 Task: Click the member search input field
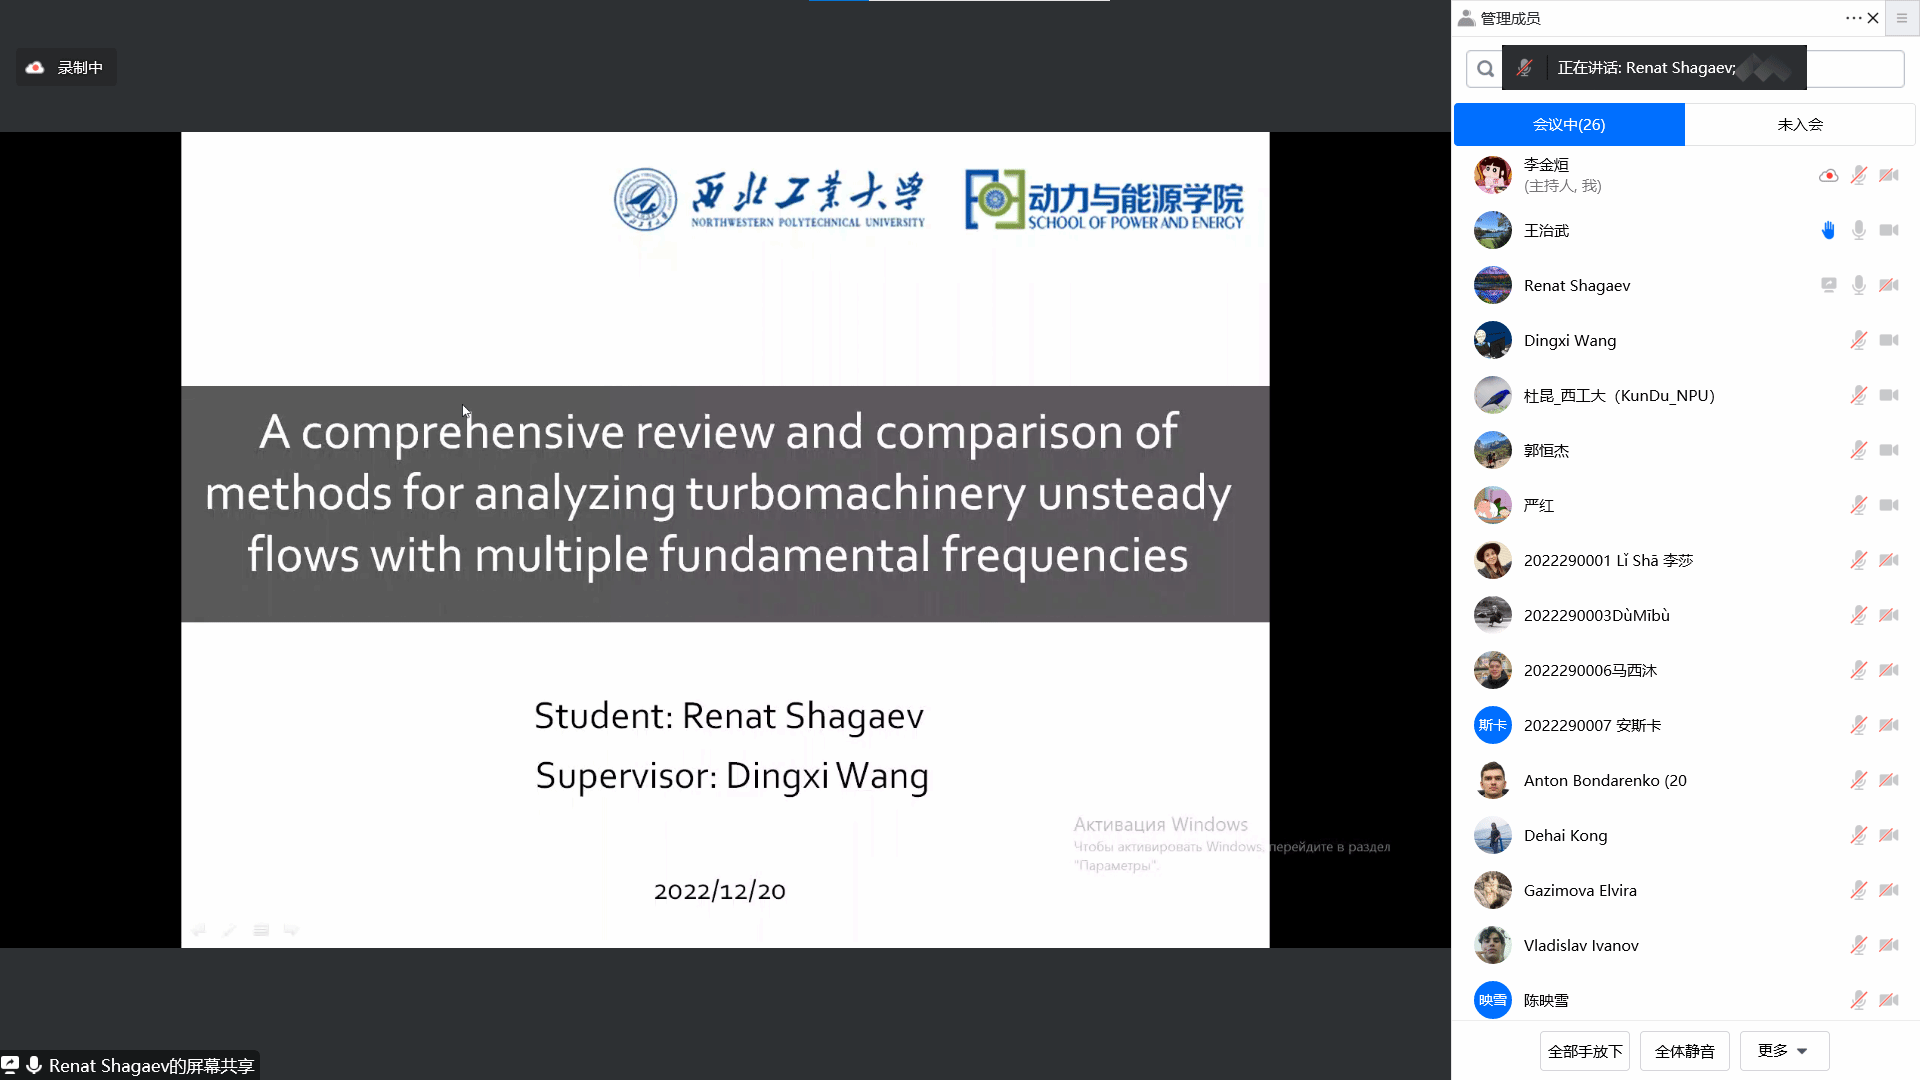point(1855,69)
